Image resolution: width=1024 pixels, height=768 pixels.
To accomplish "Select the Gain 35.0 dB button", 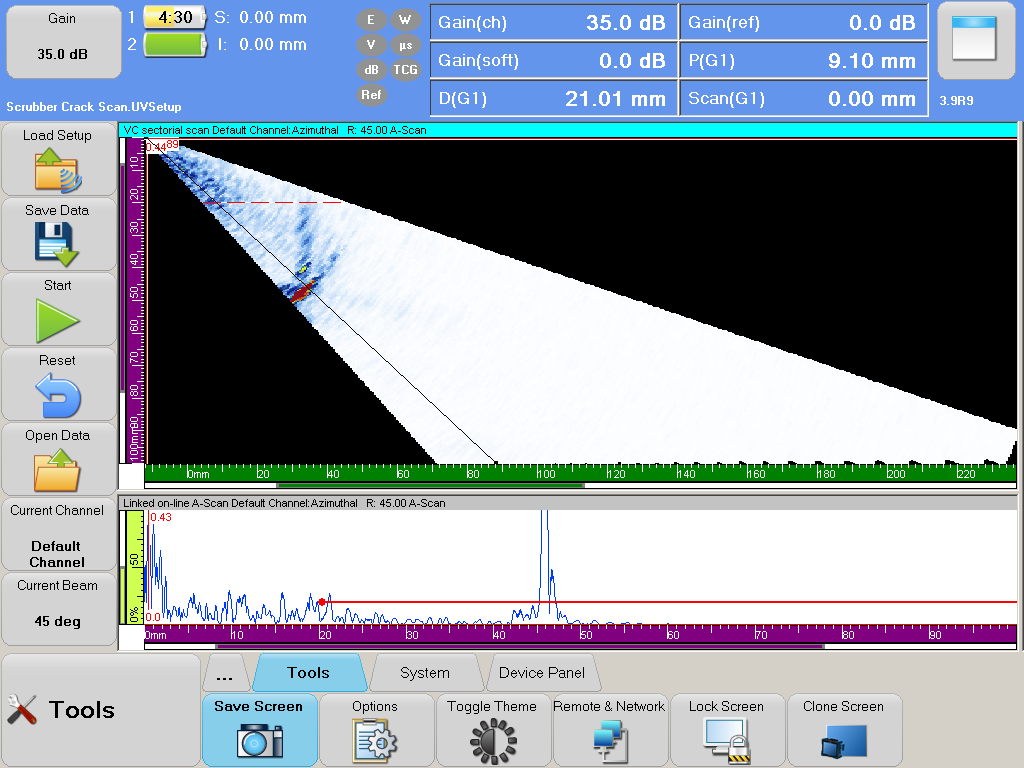I will 62,40.
